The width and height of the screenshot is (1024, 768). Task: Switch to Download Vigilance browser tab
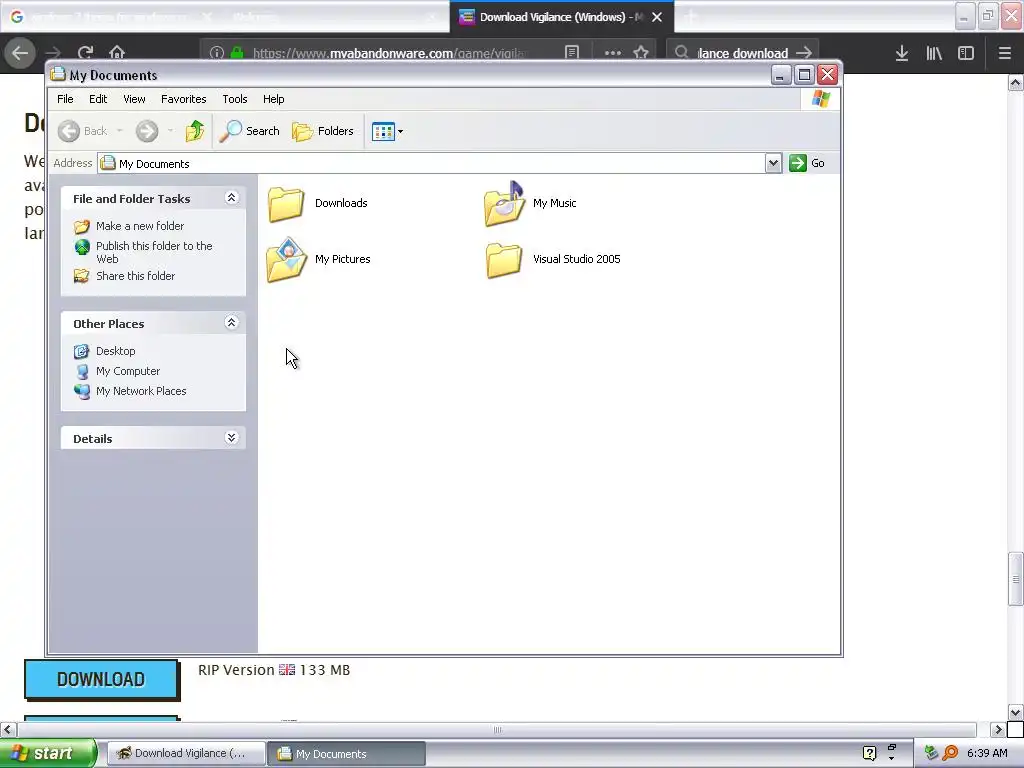tap(562, 17)
